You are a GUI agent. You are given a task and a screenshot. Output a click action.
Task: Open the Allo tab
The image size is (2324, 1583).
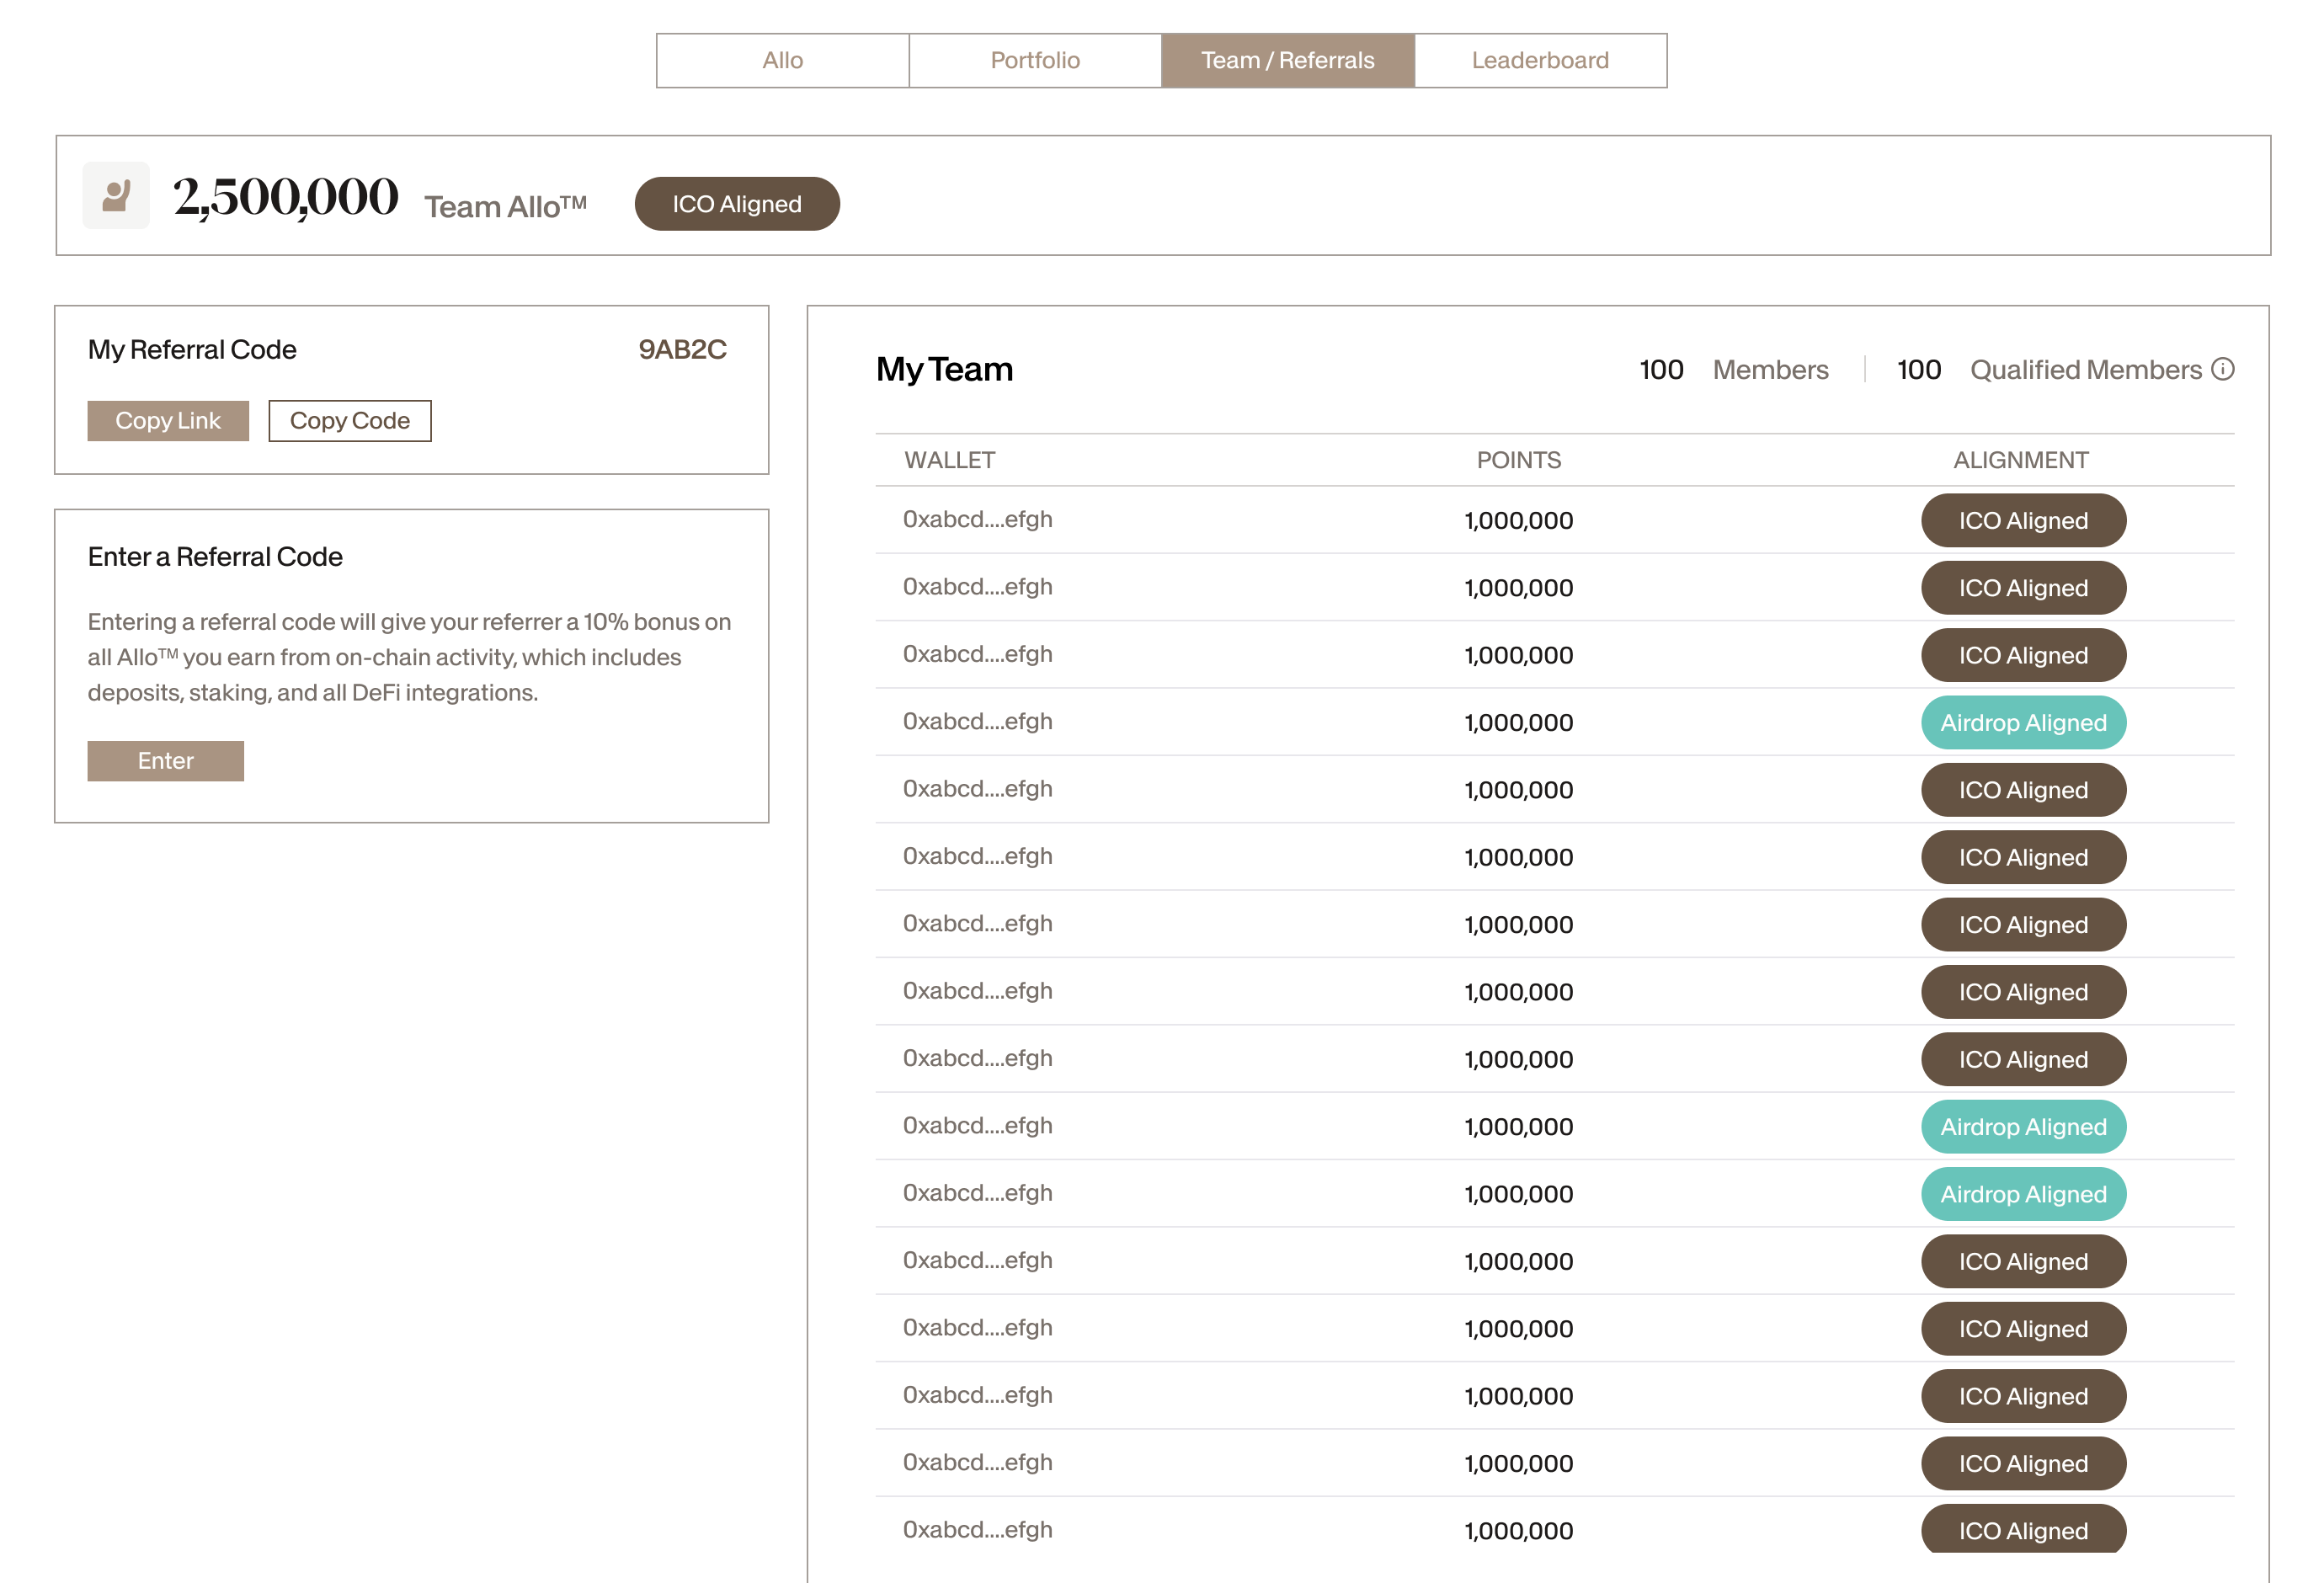(x=782, y=60)
